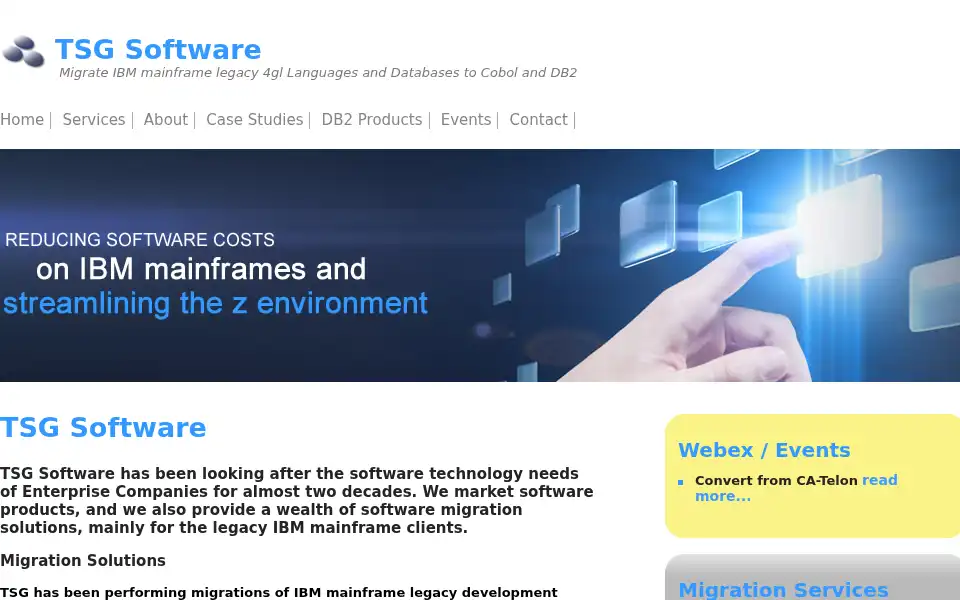960x600 pixels.
Task: Click the Webex / Events heading
Action: click(764, 450)
